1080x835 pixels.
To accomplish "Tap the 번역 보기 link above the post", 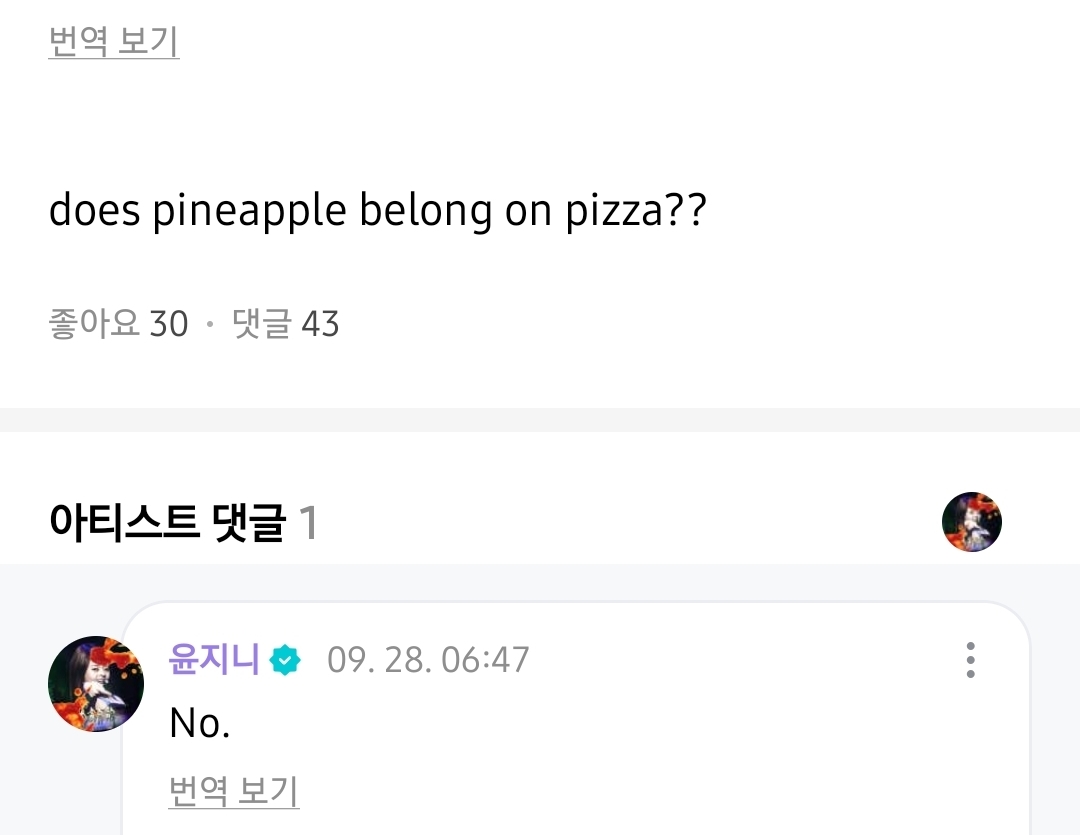I will coord(113,42).
